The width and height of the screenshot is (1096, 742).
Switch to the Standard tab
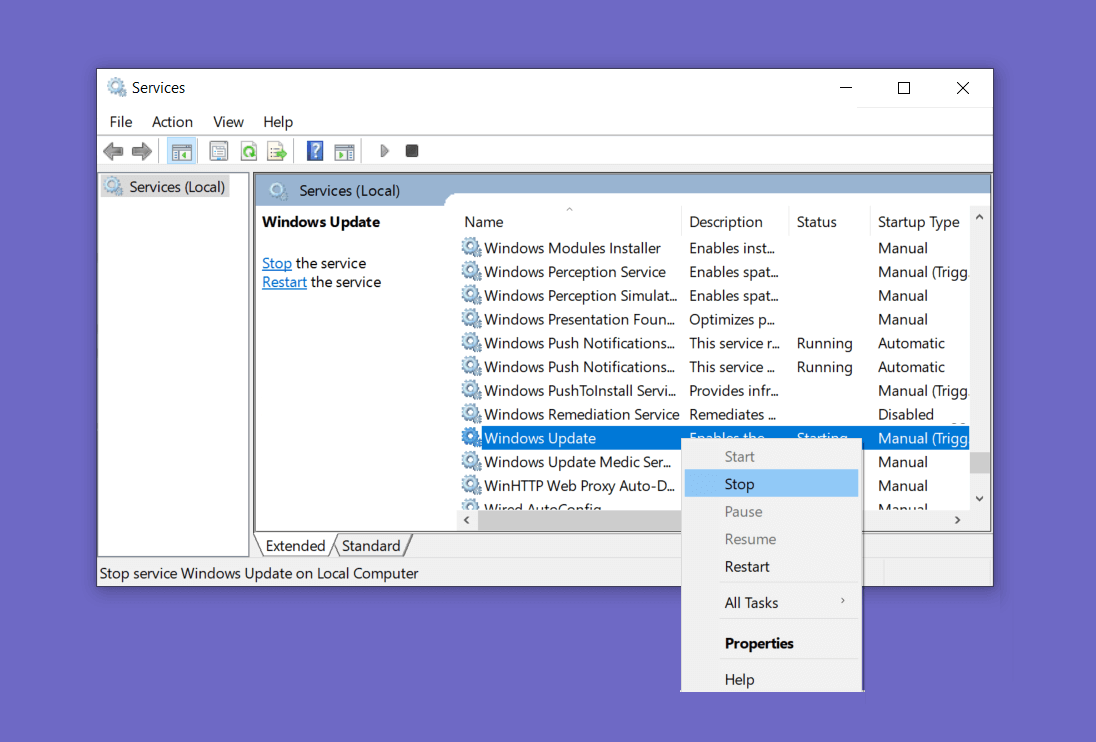pos(371,546)
